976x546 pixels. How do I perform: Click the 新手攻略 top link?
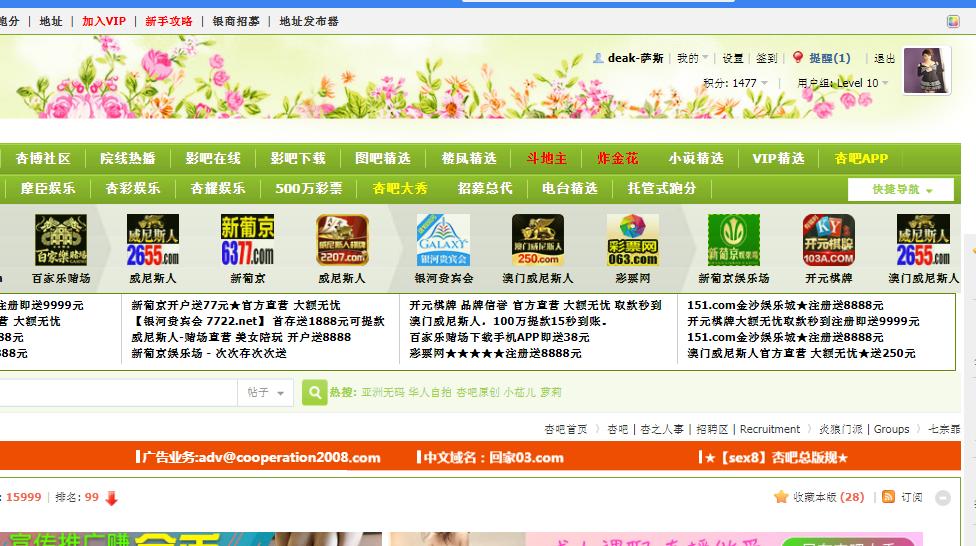(169, 21)
